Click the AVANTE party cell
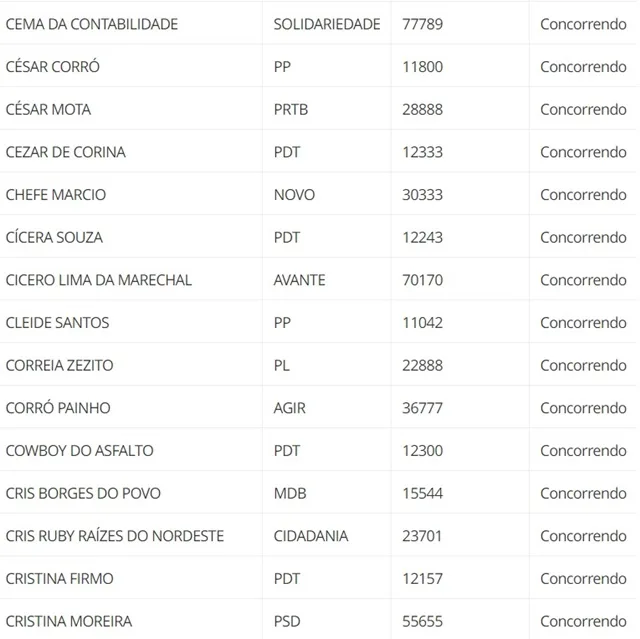 tap(300, 280)
